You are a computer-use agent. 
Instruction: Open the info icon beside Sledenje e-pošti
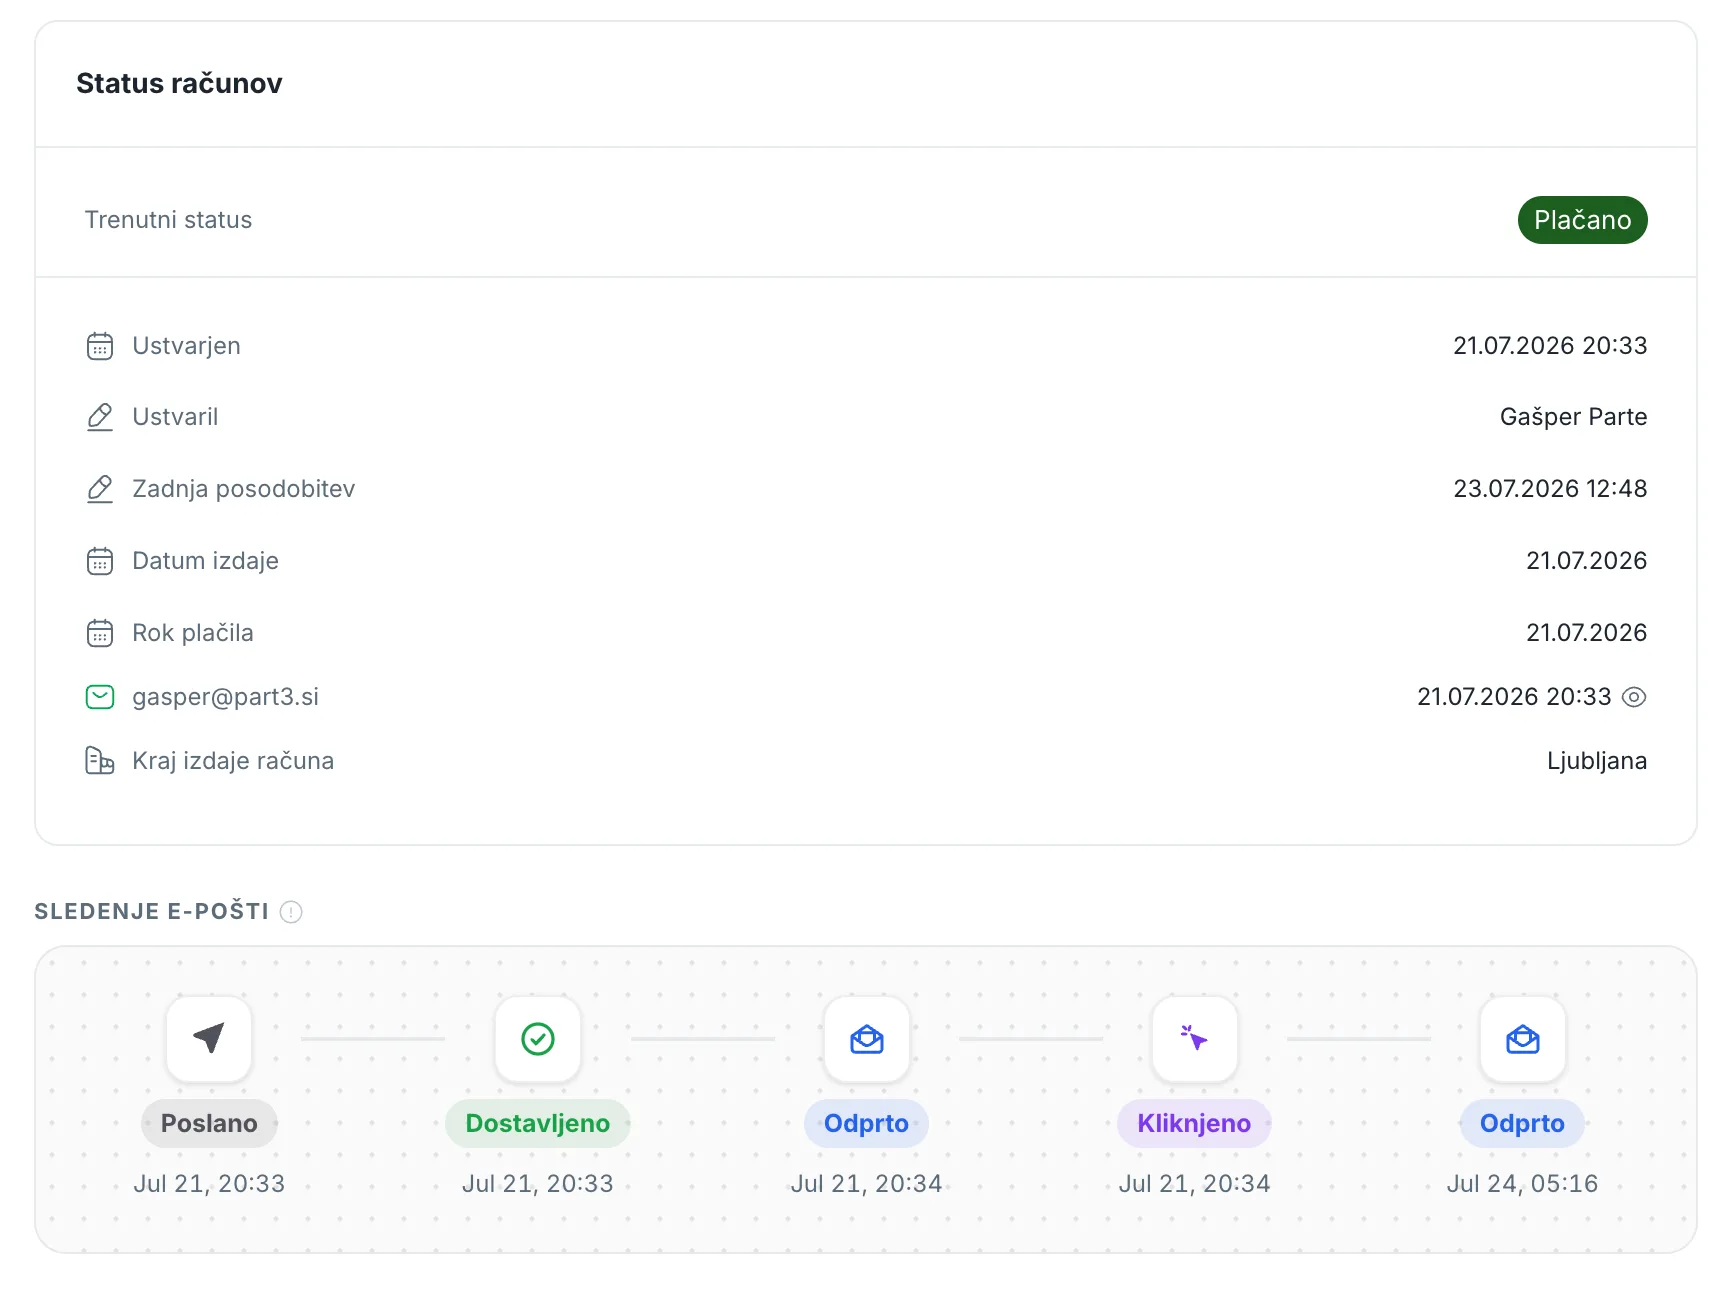291,912
